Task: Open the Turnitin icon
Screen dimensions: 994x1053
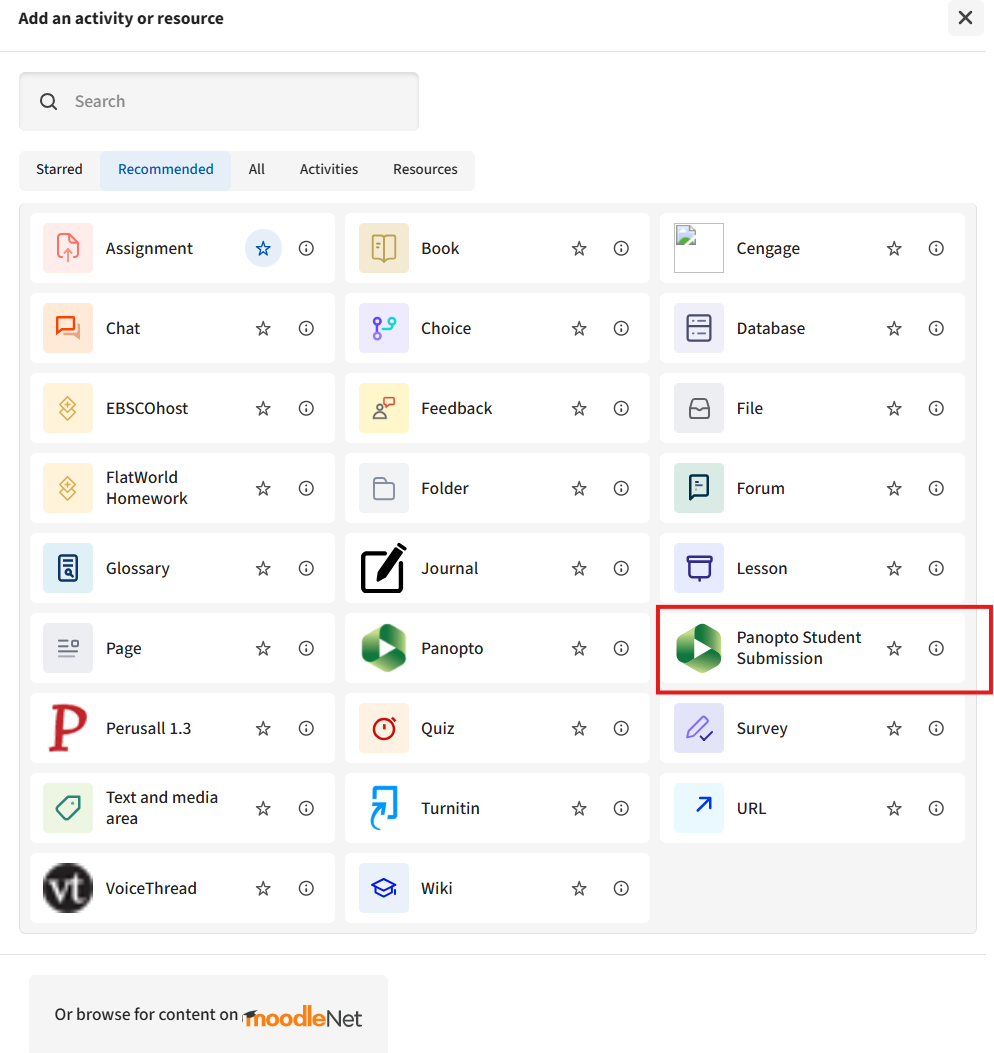Action: (382, 808)
